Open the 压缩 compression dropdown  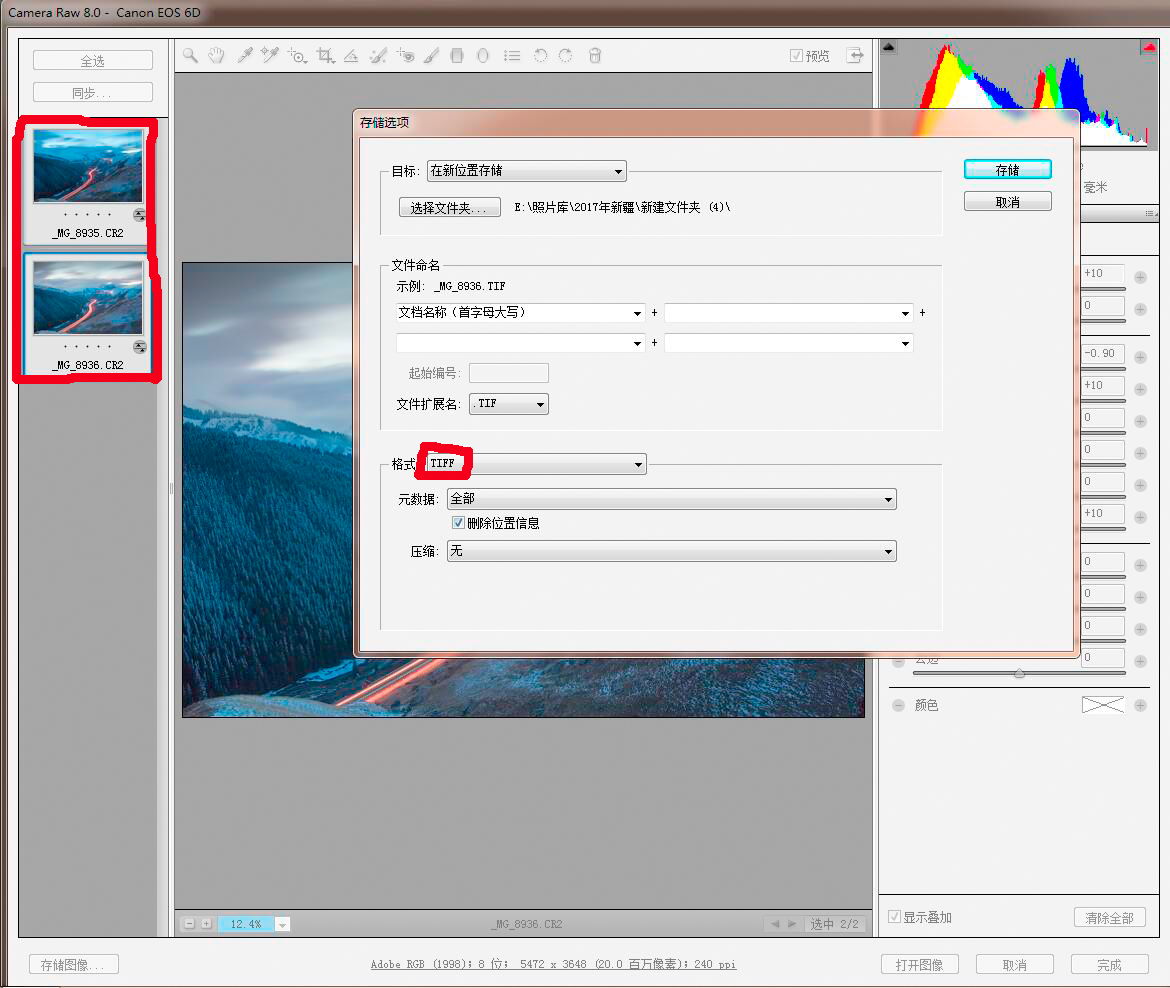(672, 551)
